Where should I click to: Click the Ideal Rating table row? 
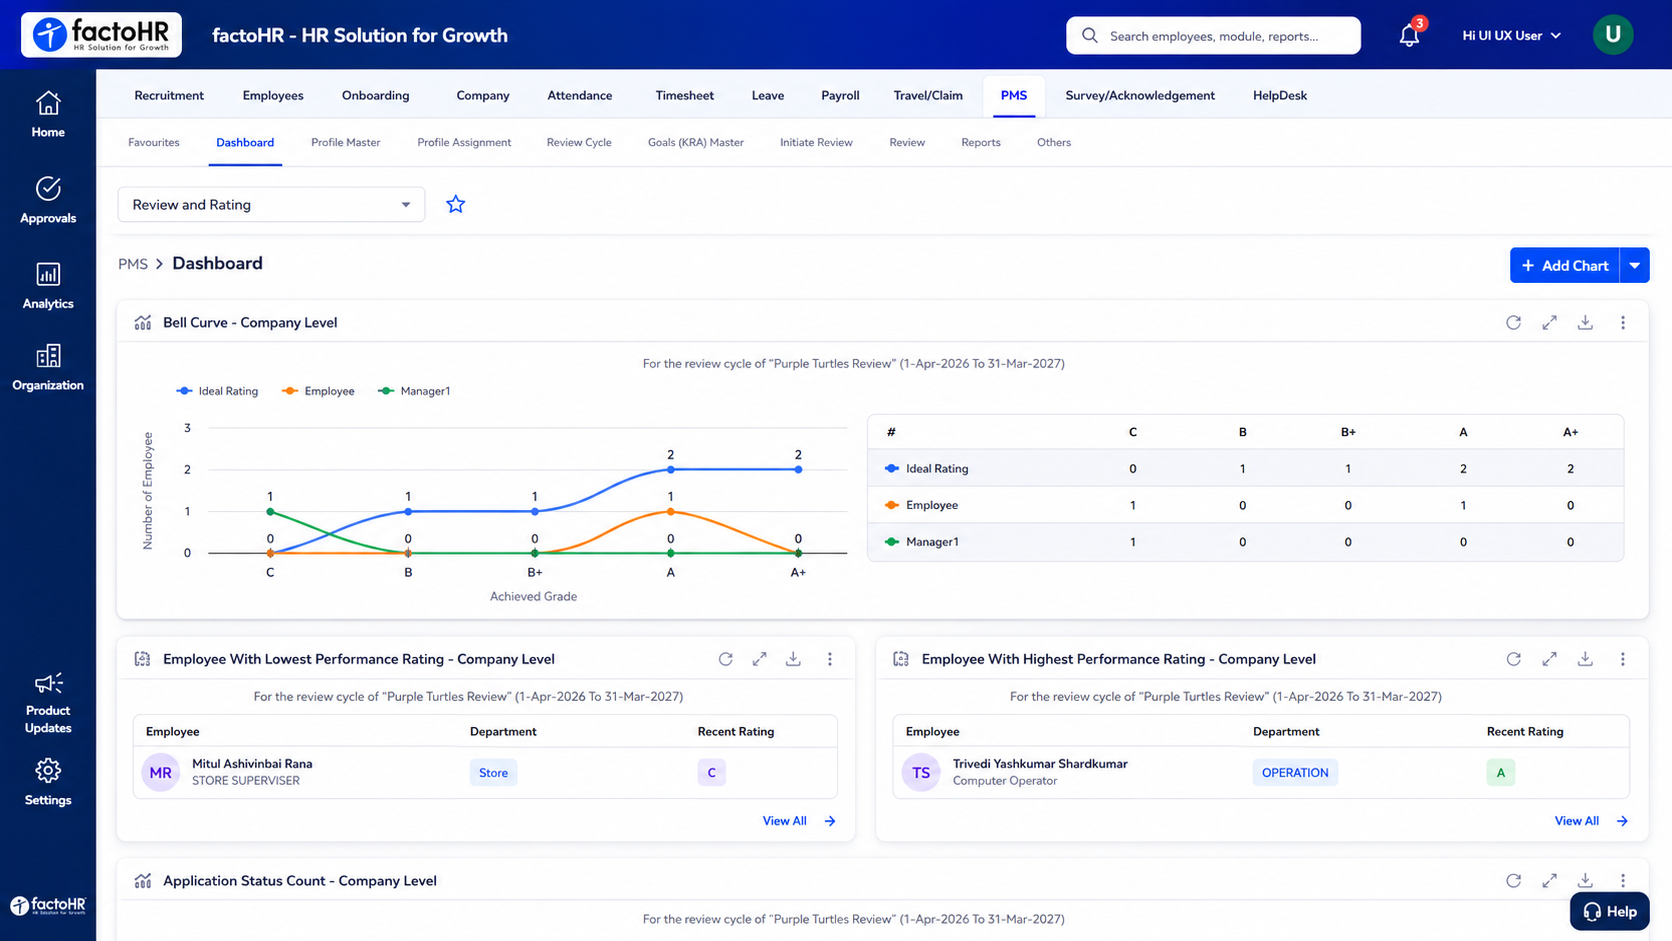click(x=1245, y=468)
